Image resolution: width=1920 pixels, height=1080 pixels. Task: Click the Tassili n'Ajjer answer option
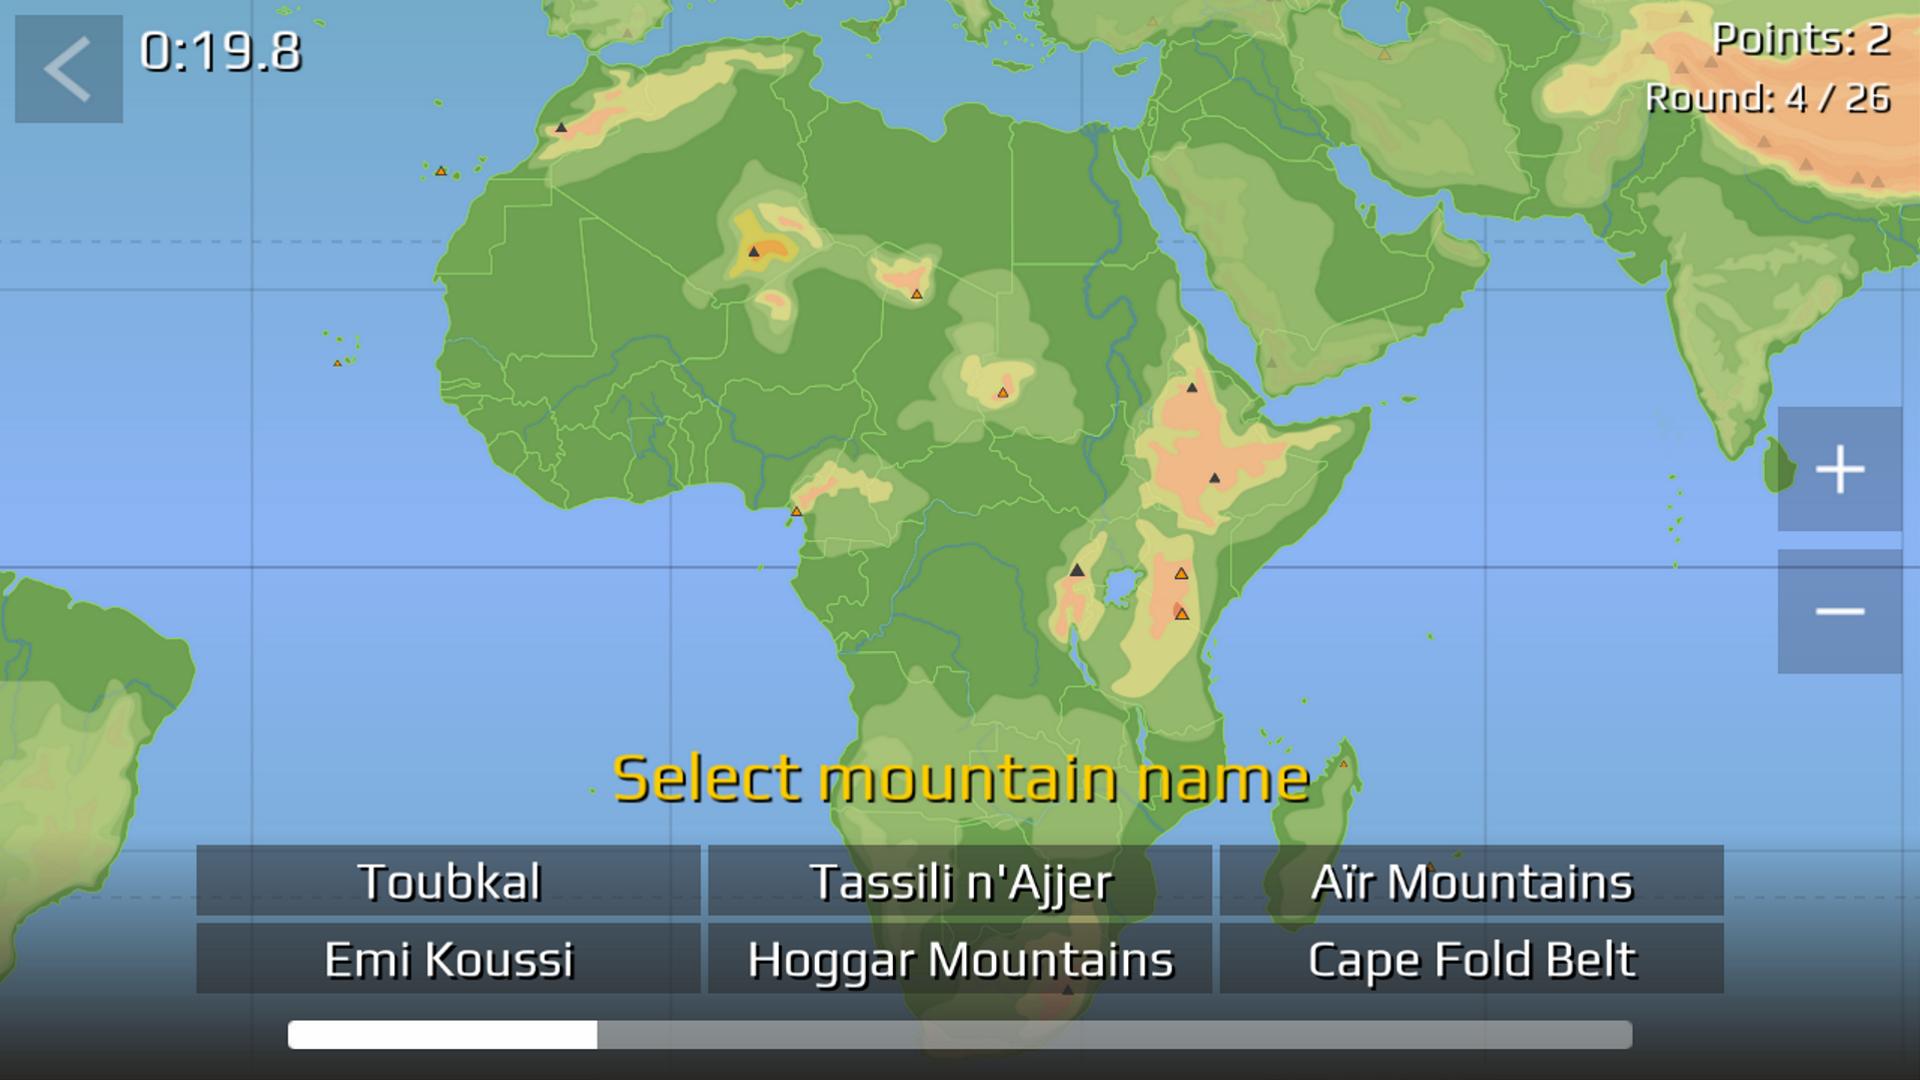pyautogui.click(x=960, y=881)
